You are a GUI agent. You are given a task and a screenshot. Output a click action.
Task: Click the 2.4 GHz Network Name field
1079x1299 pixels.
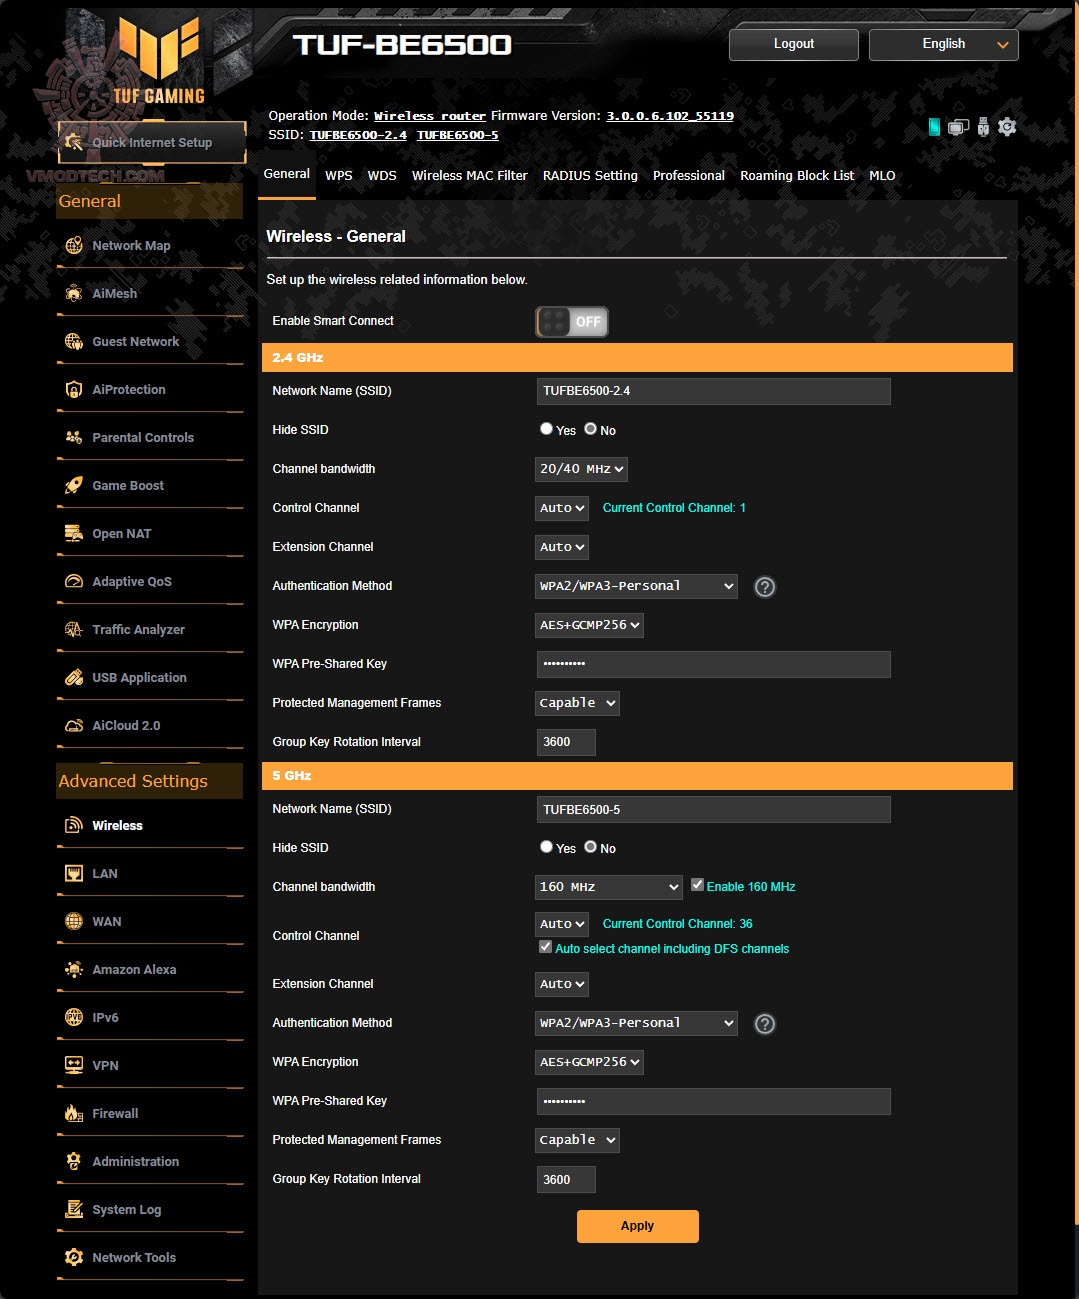714,391
